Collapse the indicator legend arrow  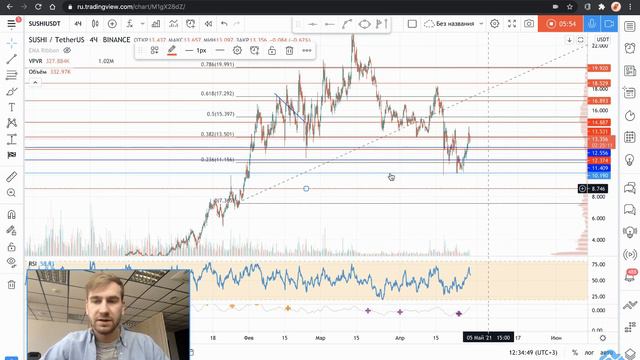(x=35, y=82)
